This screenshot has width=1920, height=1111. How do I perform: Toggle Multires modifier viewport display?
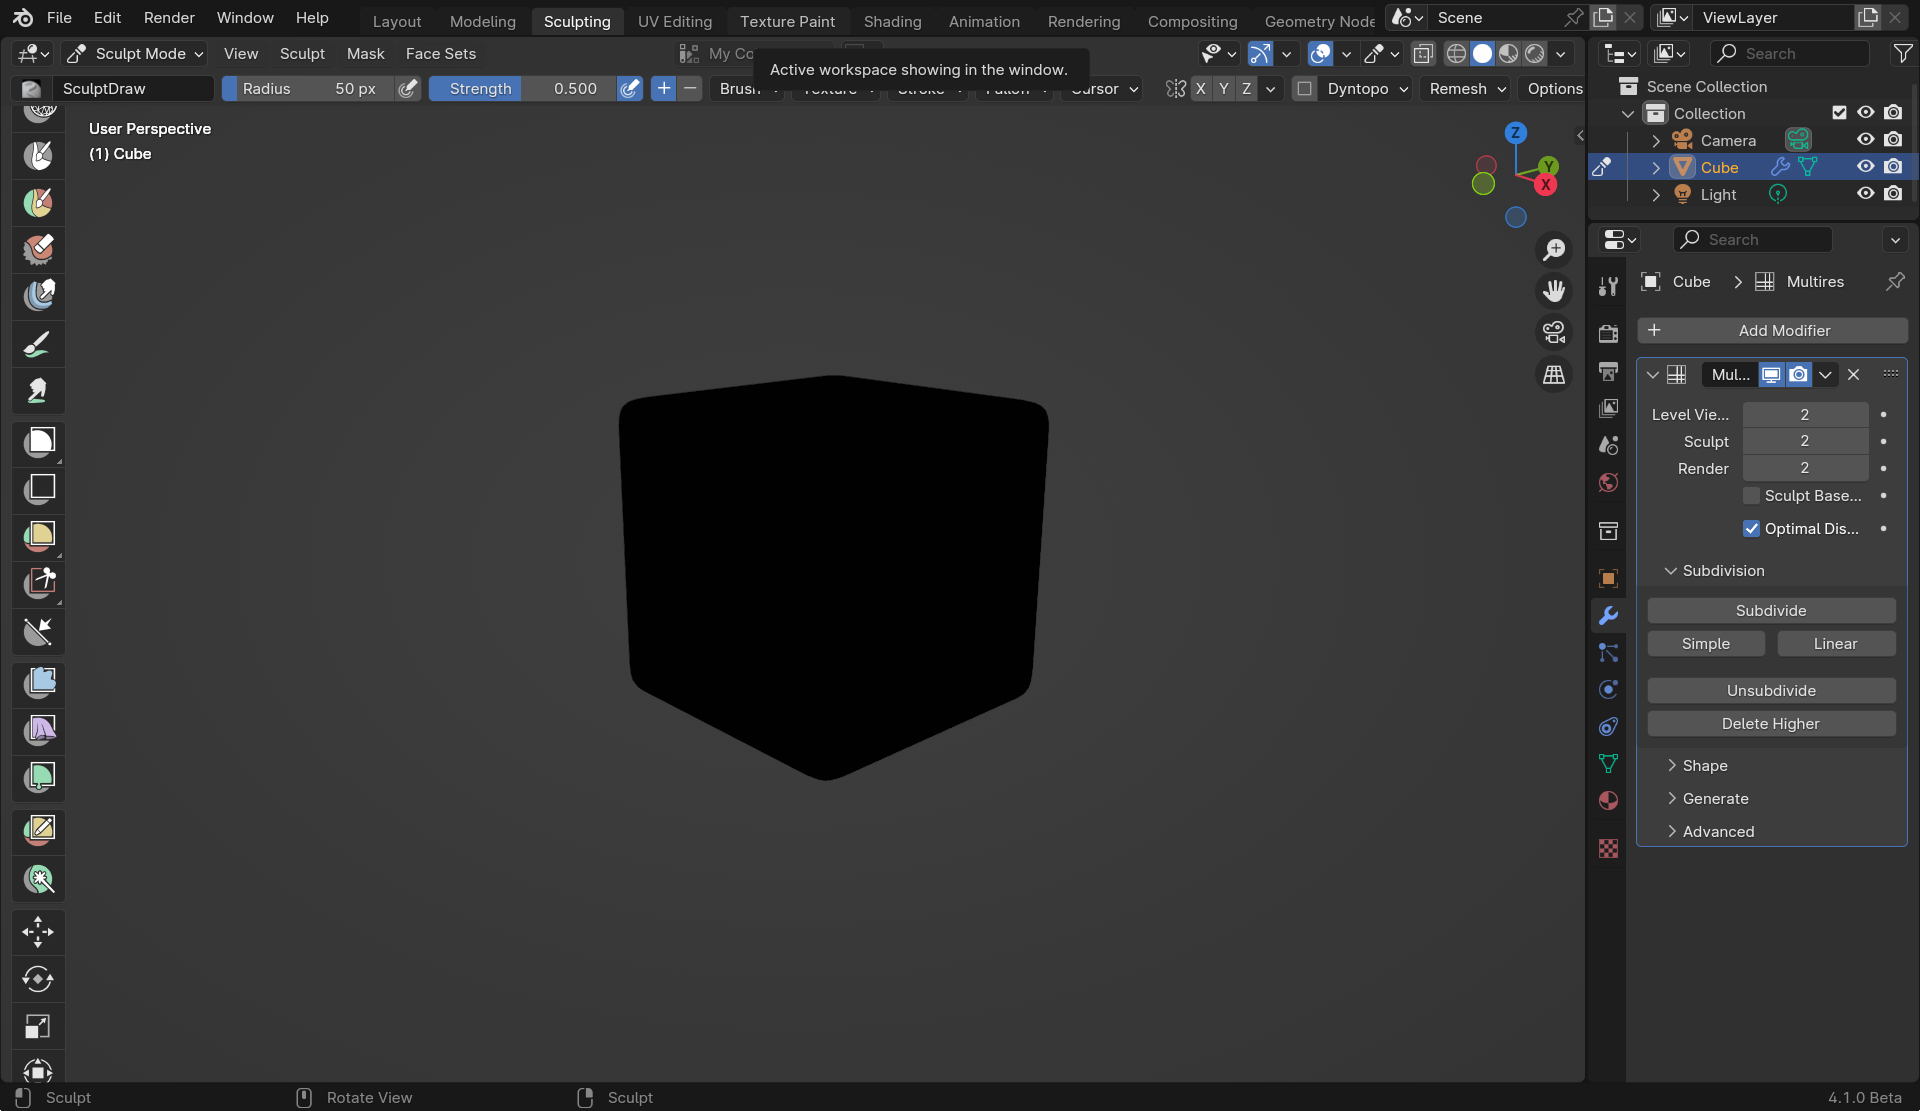(1771, 375)
